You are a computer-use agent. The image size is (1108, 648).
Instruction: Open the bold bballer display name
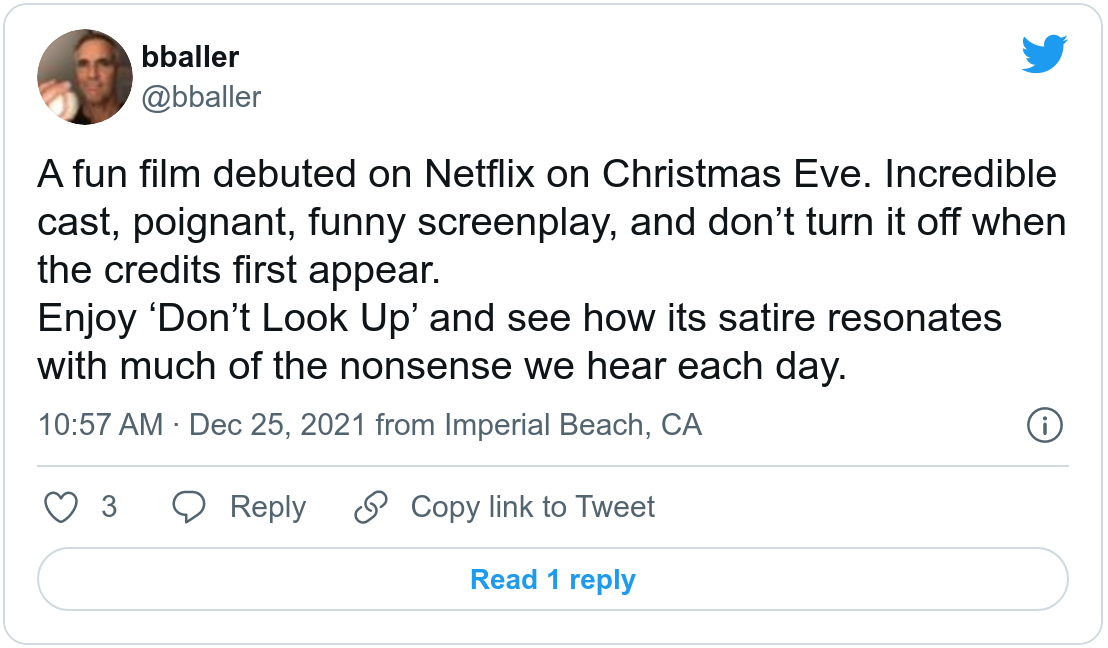click(x=191, y=57)
